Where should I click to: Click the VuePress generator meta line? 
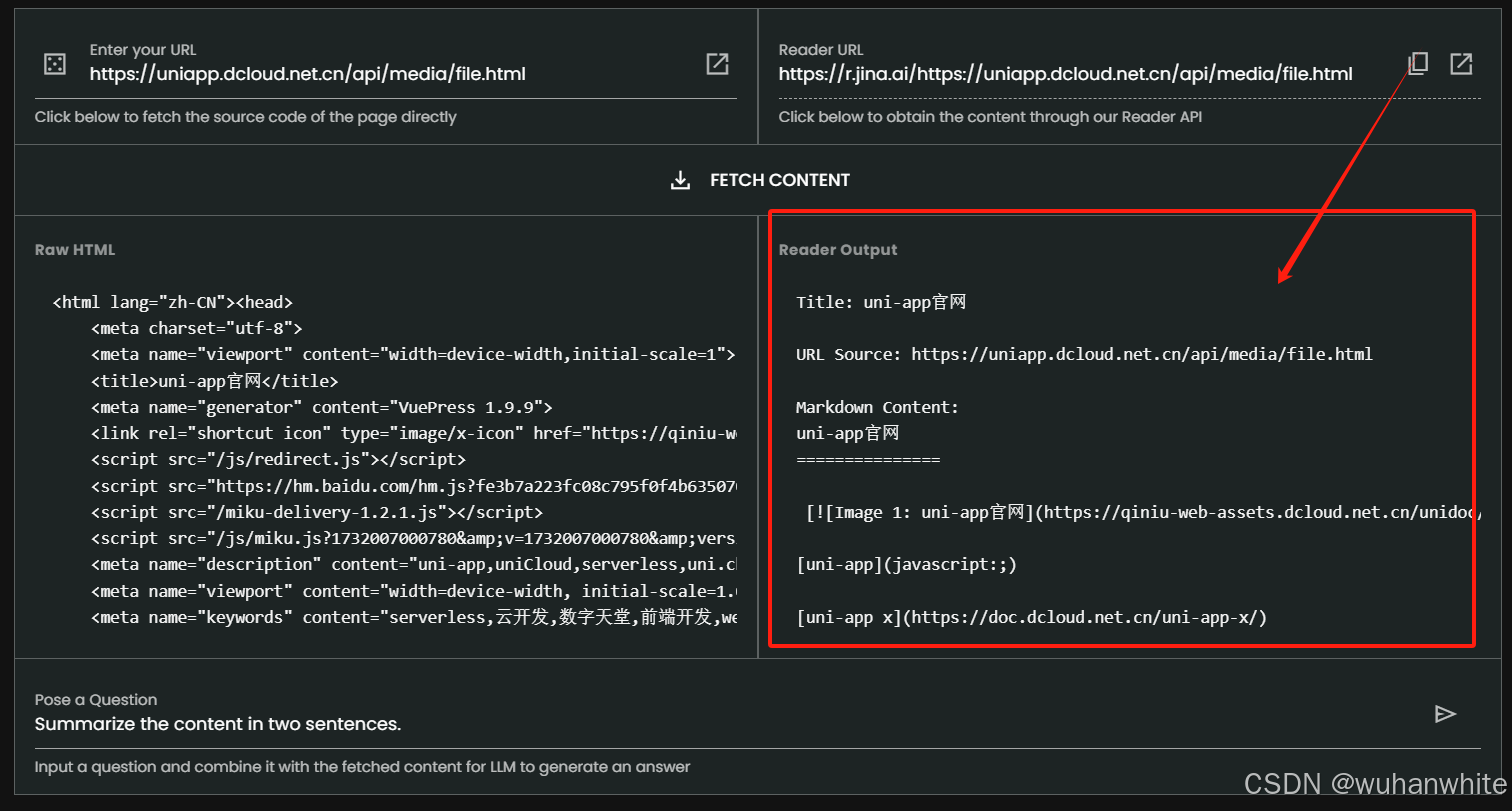click(321, 407)
